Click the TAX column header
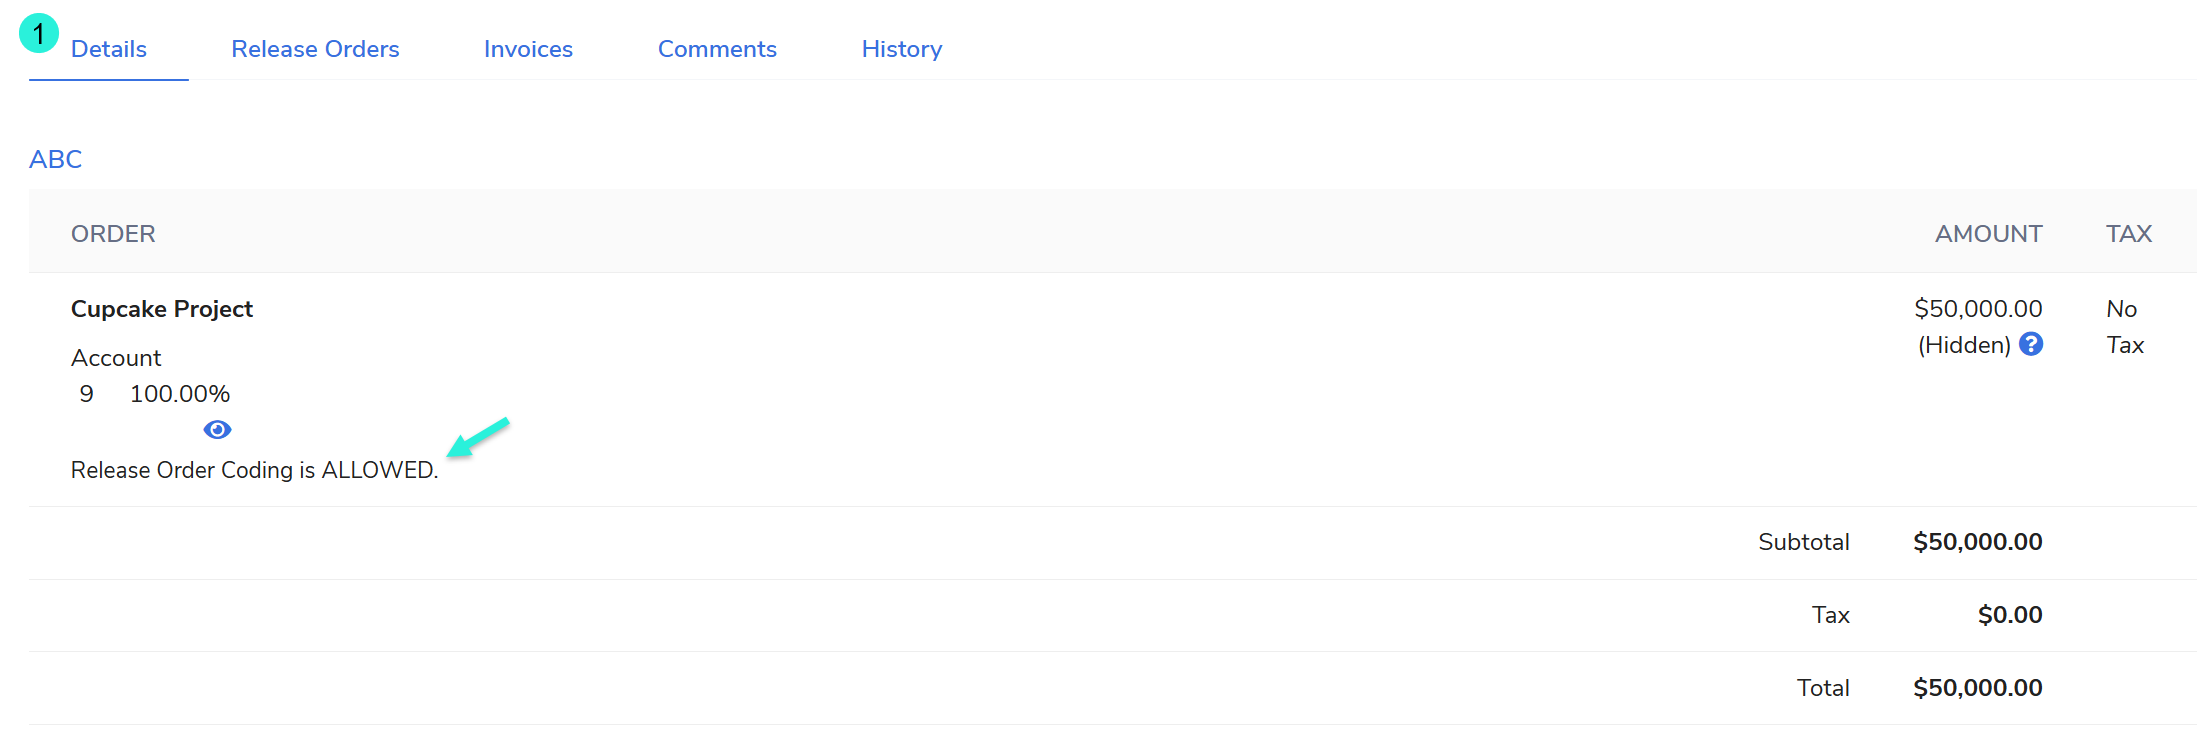The height and width of the screenshot is (743, 2199). pos(2128,234)
